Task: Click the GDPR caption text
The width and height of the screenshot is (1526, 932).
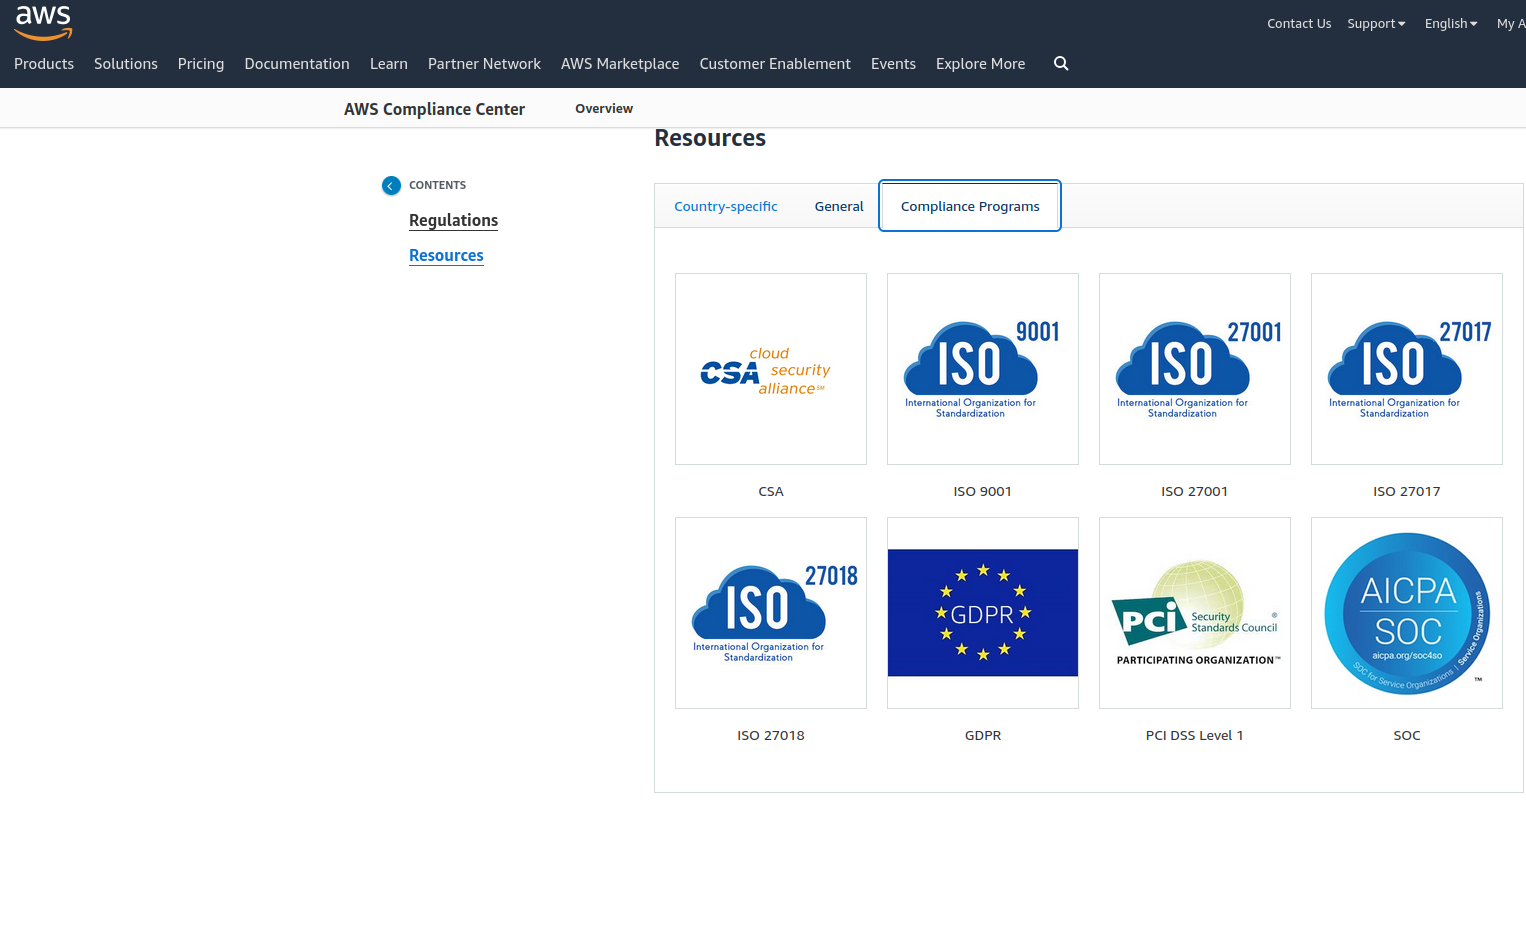Action: pyautogui.click(x=983, y=735)
